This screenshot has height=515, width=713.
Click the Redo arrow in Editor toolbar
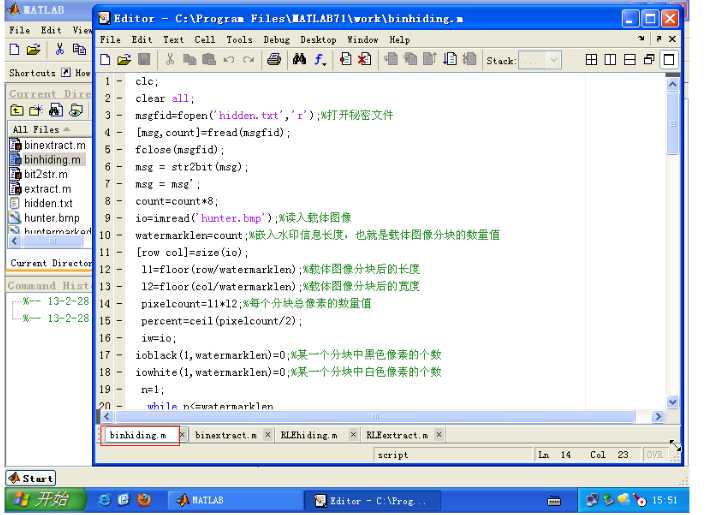point(248,60)
